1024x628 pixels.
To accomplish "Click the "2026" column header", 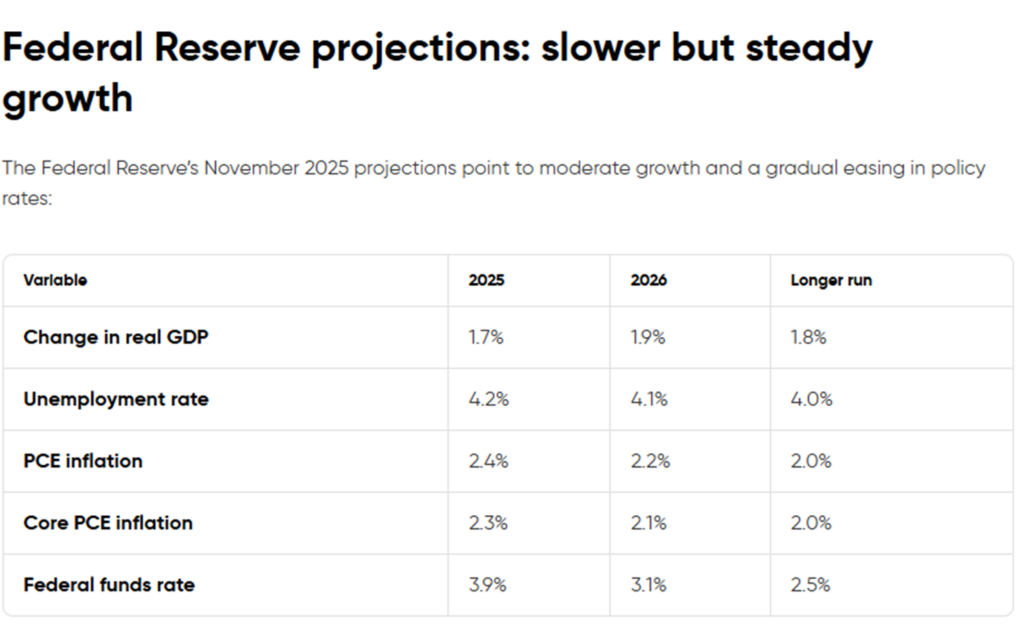I will [x=648, y=280].
